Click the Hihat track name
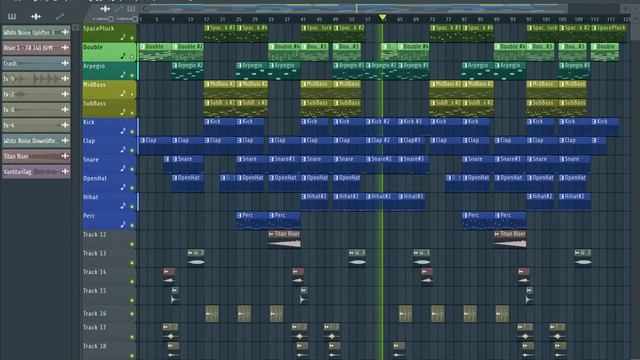640x360 pixels. point(91,197)
